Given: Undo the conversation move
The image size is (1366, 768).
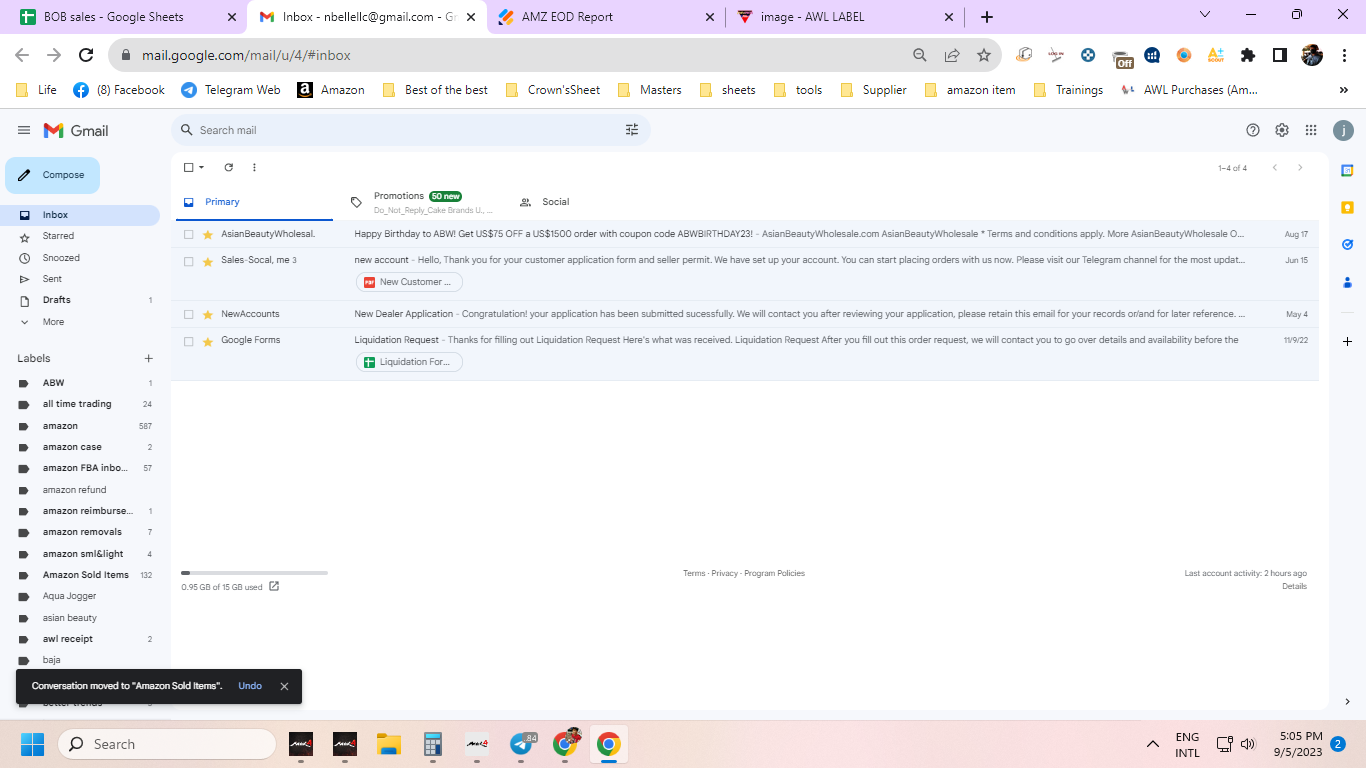Looking at the screenshot, I should coord(250,686).
